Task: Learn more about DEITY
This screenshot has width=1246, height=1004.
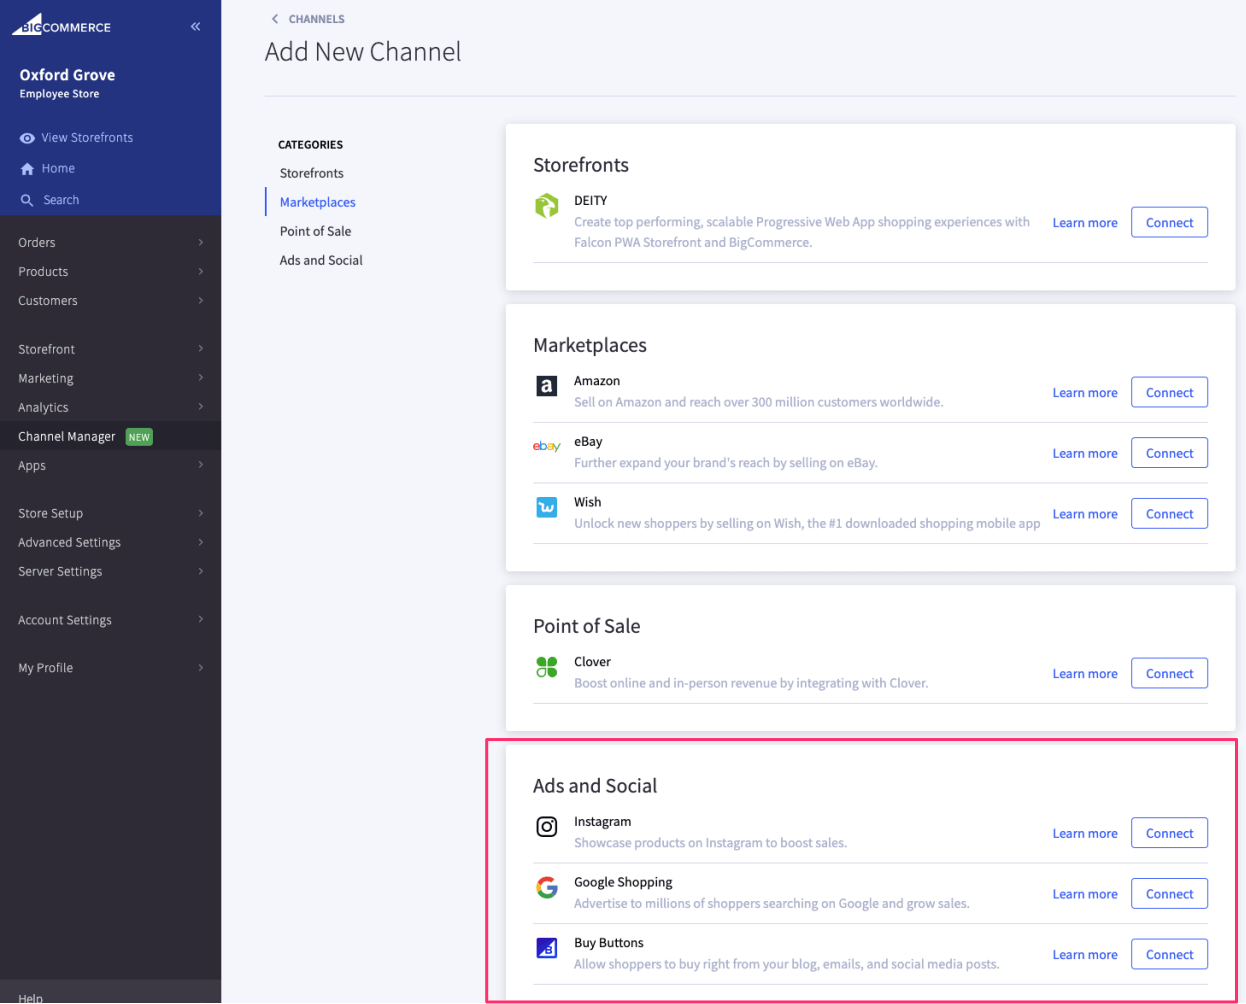Action: click(x=1085, y=223)
